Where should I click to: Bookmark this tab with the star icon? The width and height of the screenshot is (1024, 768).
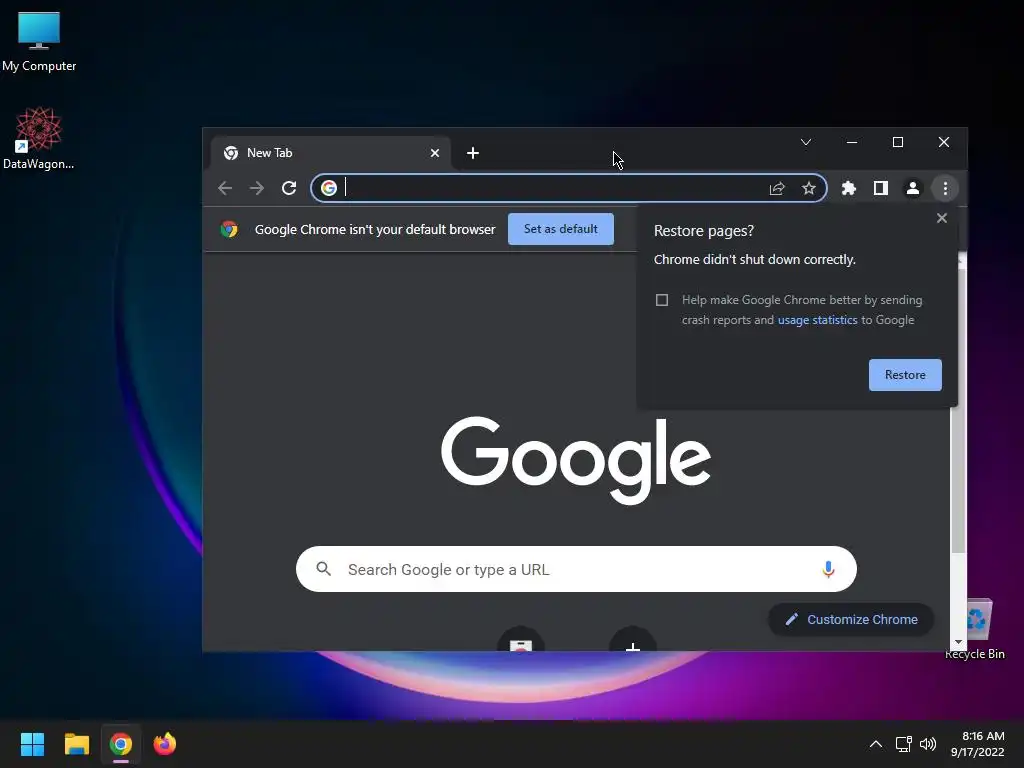click(x=808, y=189)
